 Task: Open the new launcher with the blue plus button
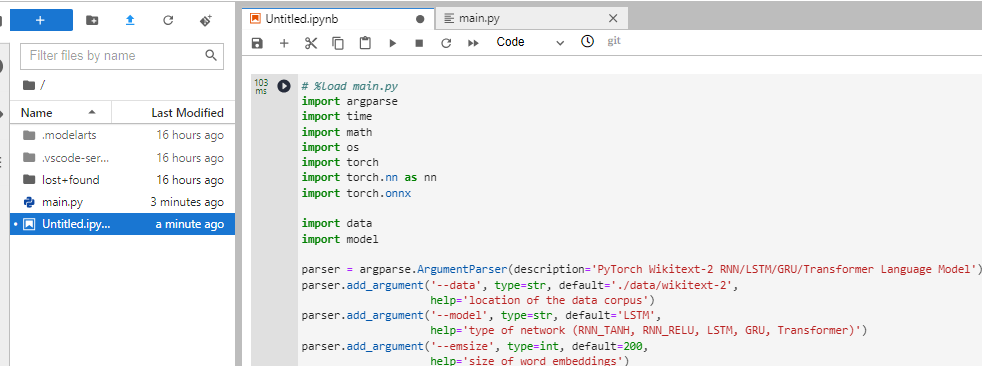click(41, 20)
